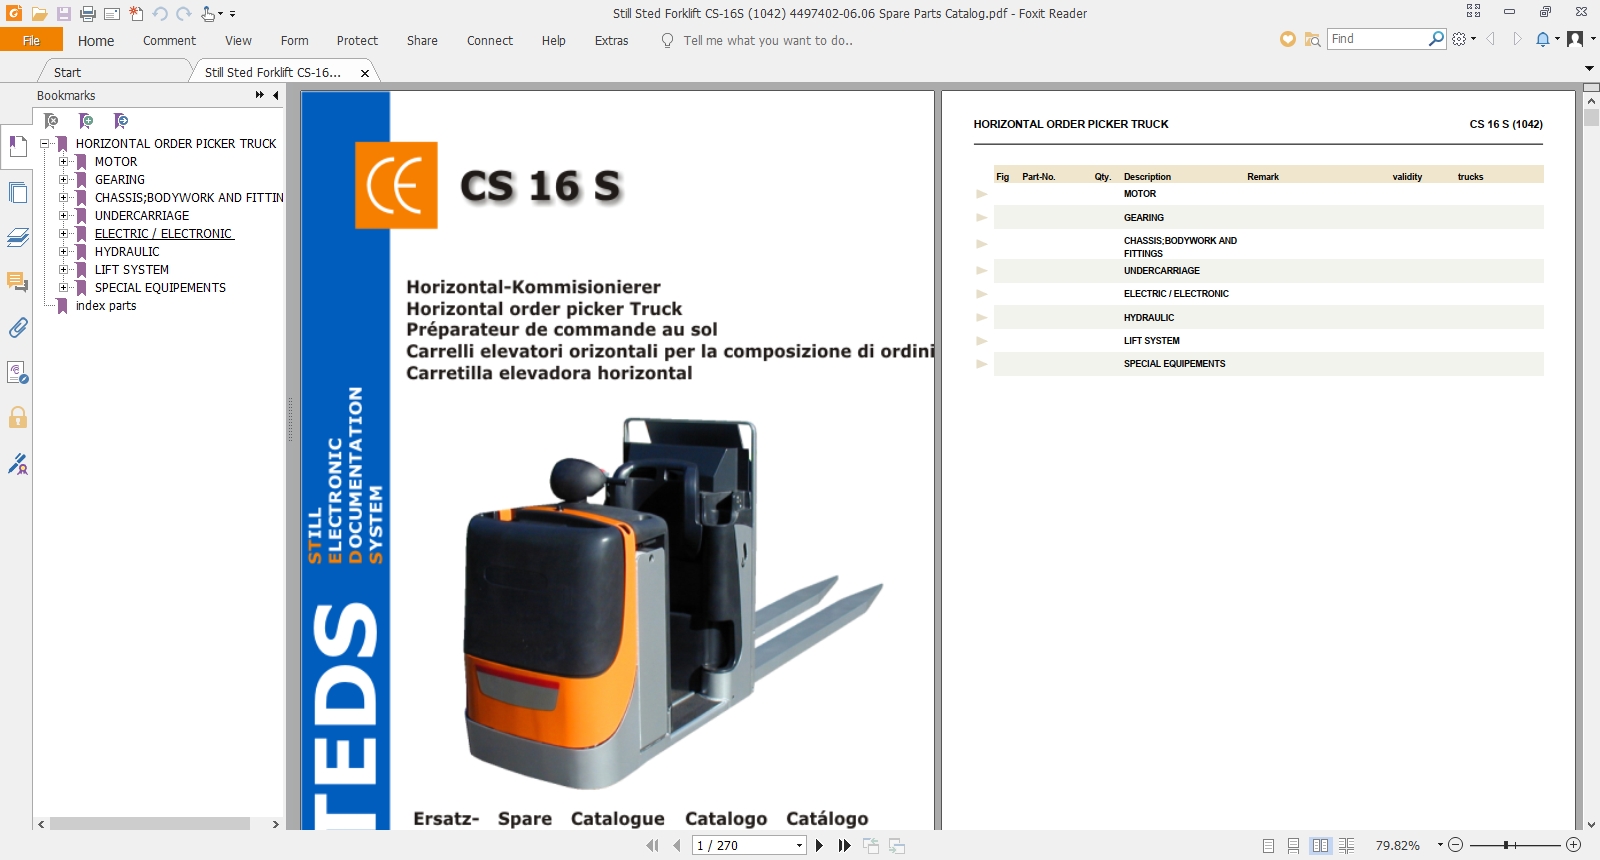This screenshot has height=860, width=1600.
Task: Select the SPECIAL EQUIPEMENTS bookmark
Action: click(160, 288)
